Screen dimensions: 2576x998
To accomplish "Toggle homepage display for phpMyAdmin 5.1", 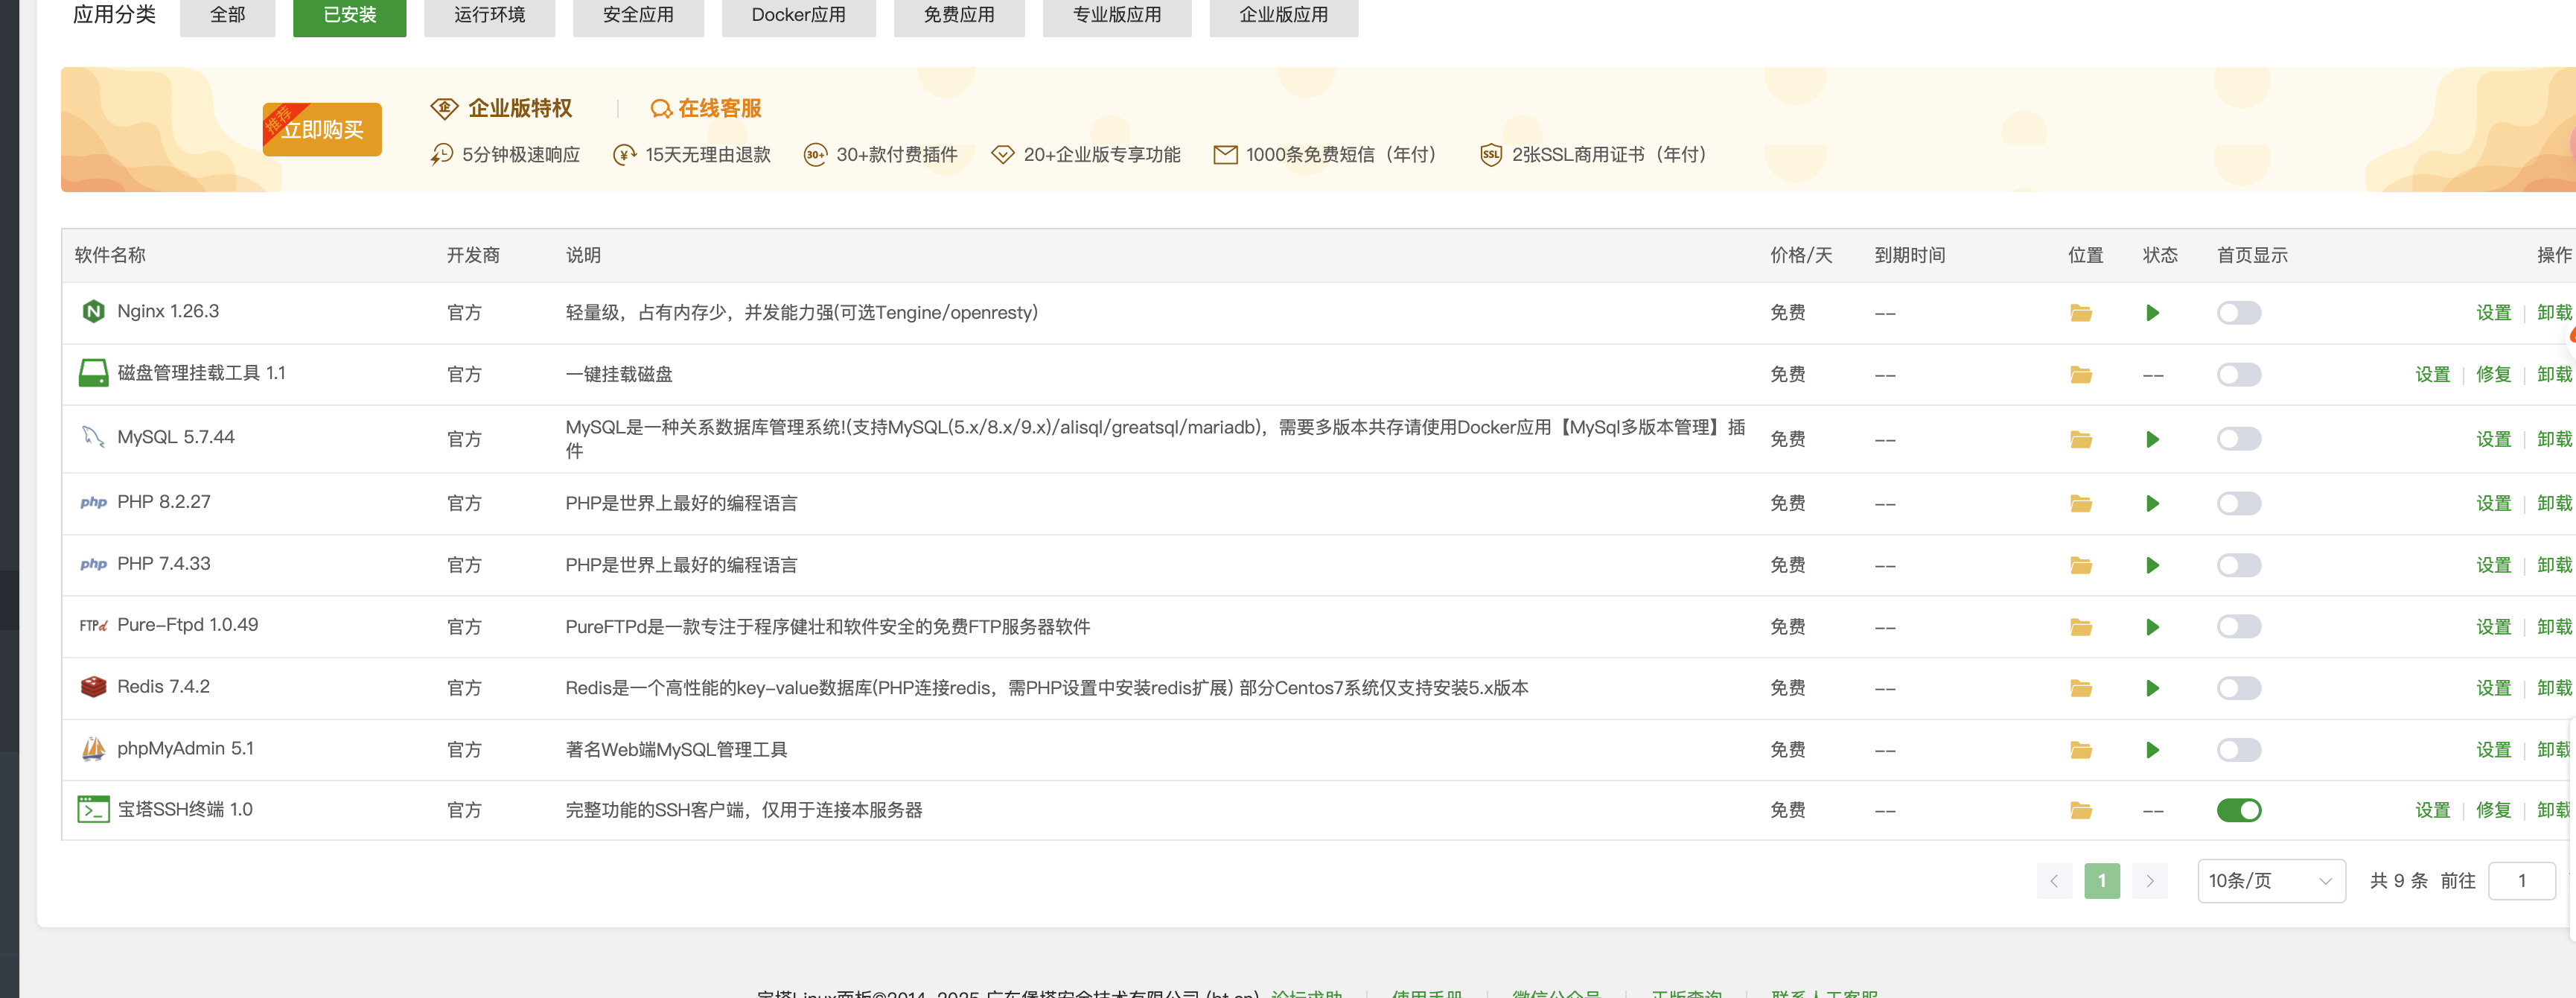I will coord(2238,750).
